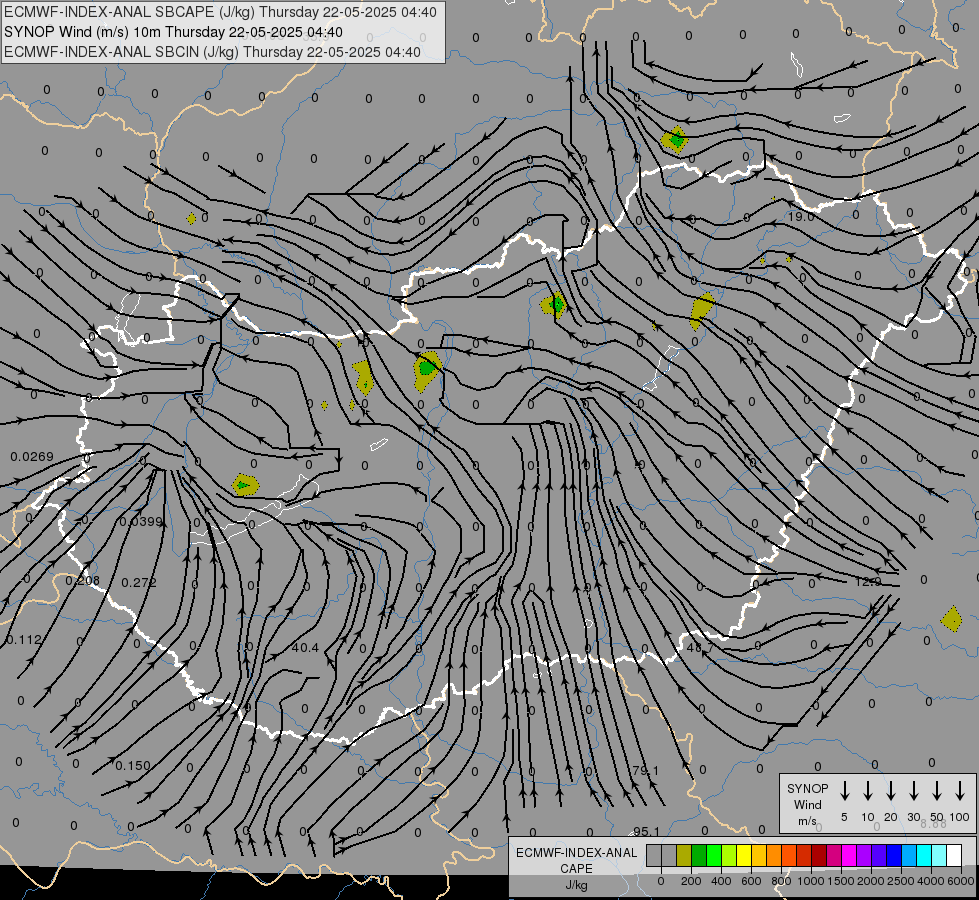Click the map value '0.0399'
Image resolution: width=979 pixels, height=900 pixels.
140,522
